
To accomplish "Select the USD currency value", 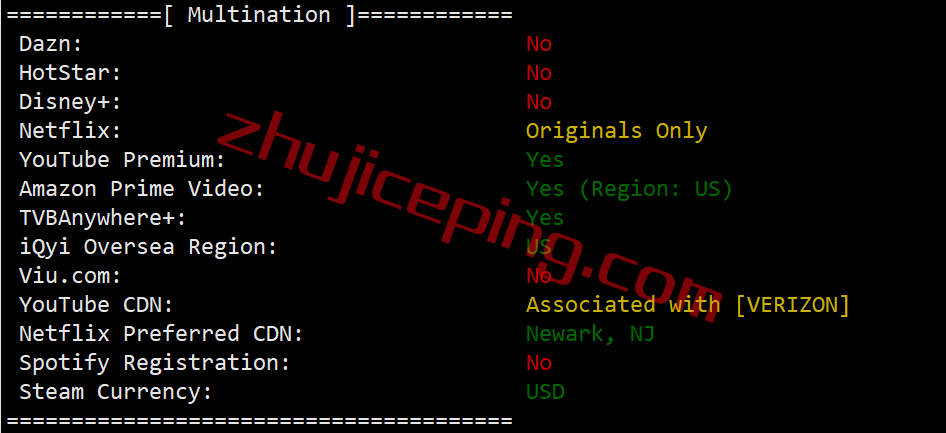I will (545, 391).
